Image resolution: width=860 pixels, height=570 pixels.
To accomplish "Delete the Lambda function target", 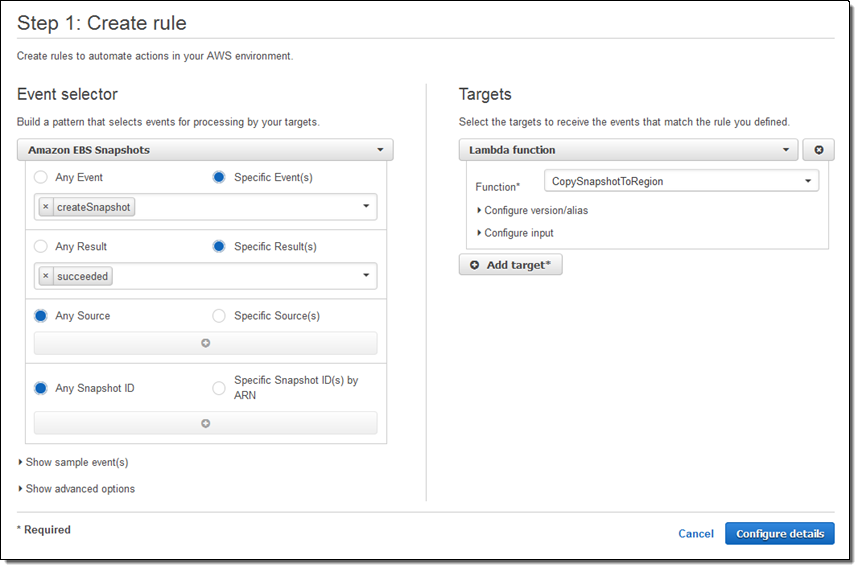I will pyautogui.click(x=818, y=150).
